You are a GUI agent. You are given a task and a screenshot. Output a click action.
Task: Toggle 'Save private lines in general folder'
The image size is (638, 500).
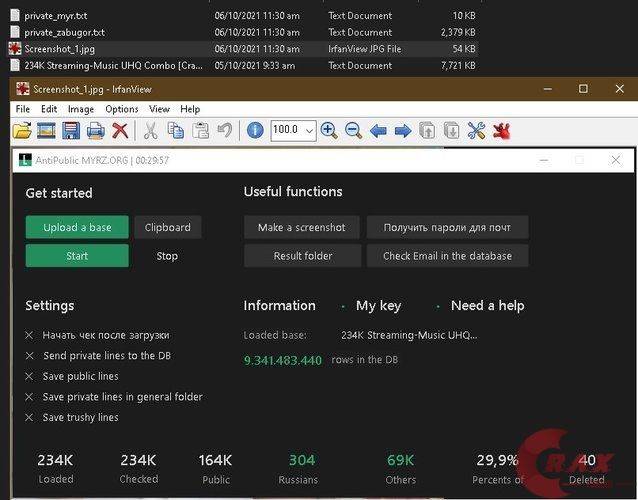click(29, 397)
